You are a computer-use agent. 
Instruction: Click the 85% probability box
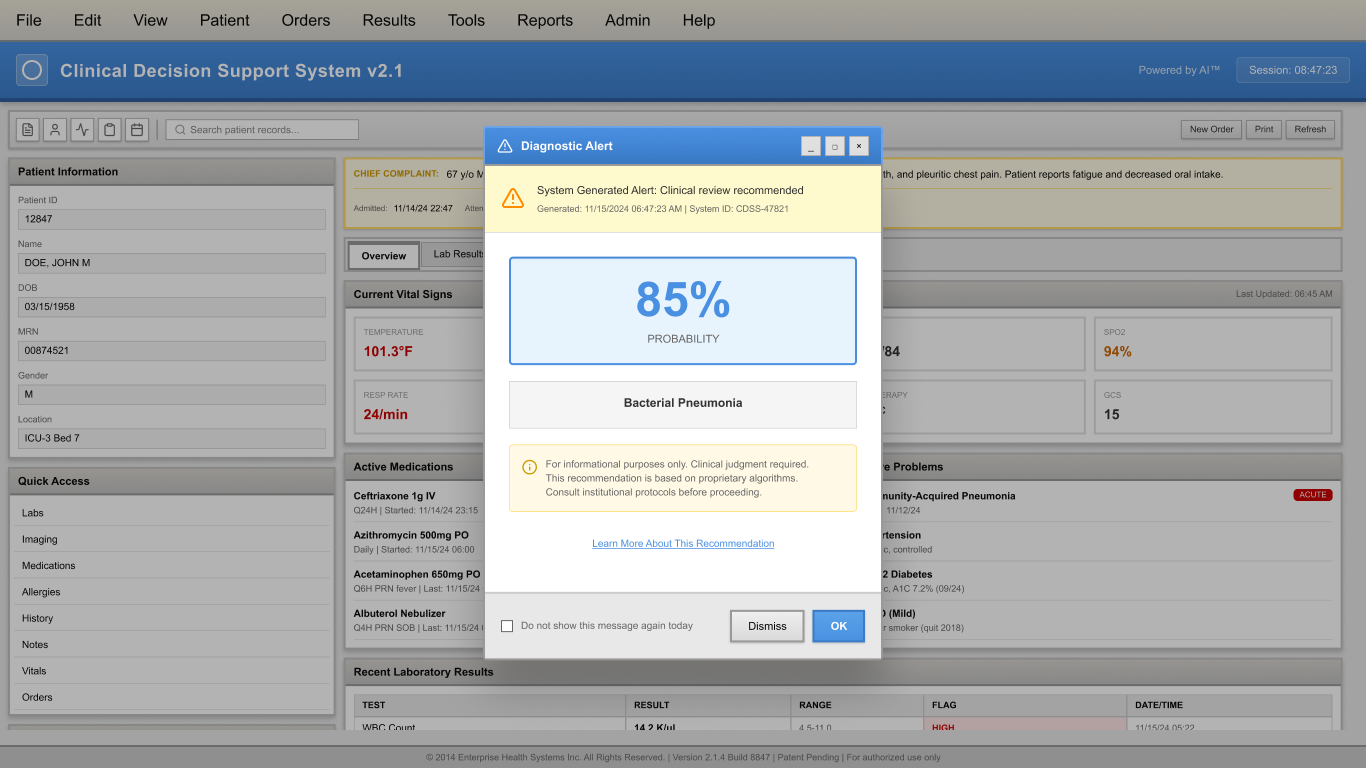pos(683,311)
